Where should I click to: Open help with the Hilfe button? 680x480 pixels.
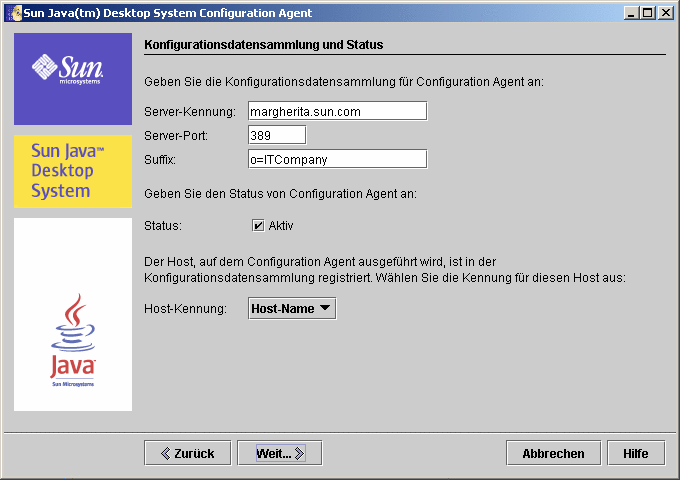point(636,453)
